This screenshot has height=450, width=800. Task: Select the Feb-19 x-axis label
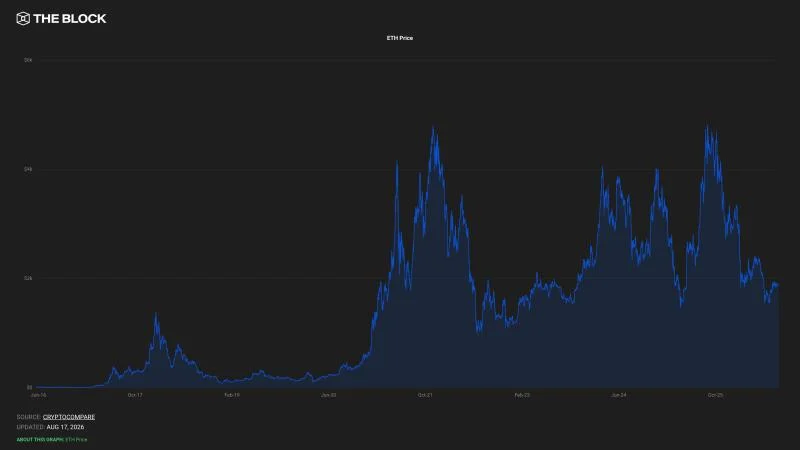click(232, 395)
